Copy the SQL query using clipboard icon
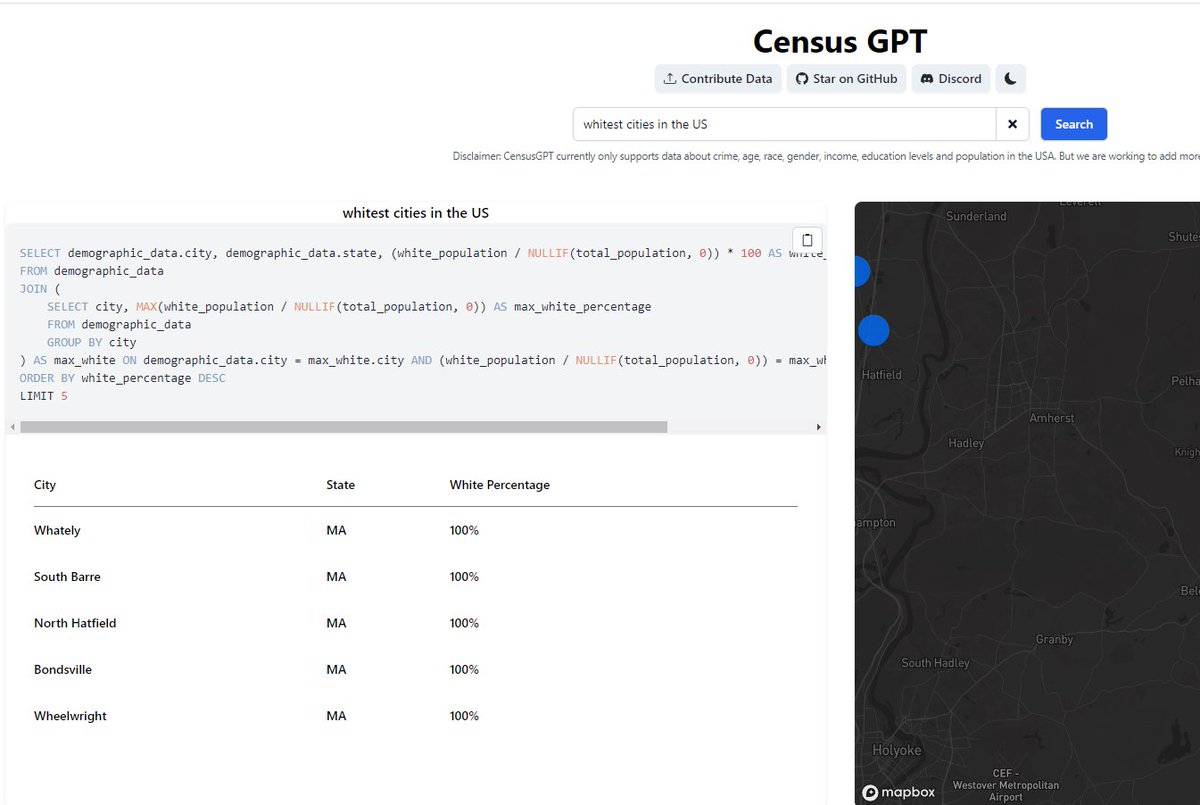 (807, 240)
